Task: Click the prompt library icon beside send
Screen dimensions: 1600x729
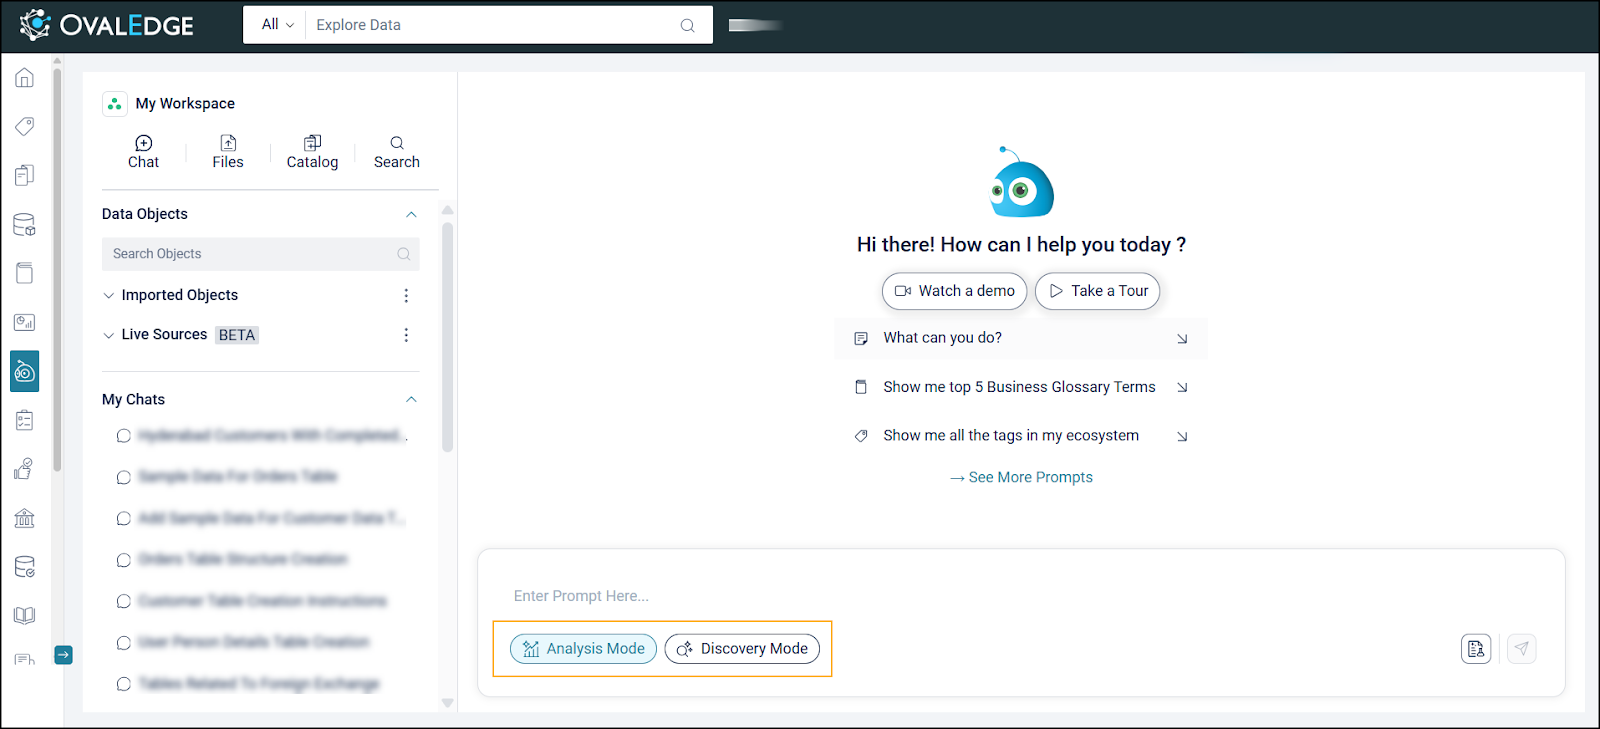Action: pos(1475,649)
